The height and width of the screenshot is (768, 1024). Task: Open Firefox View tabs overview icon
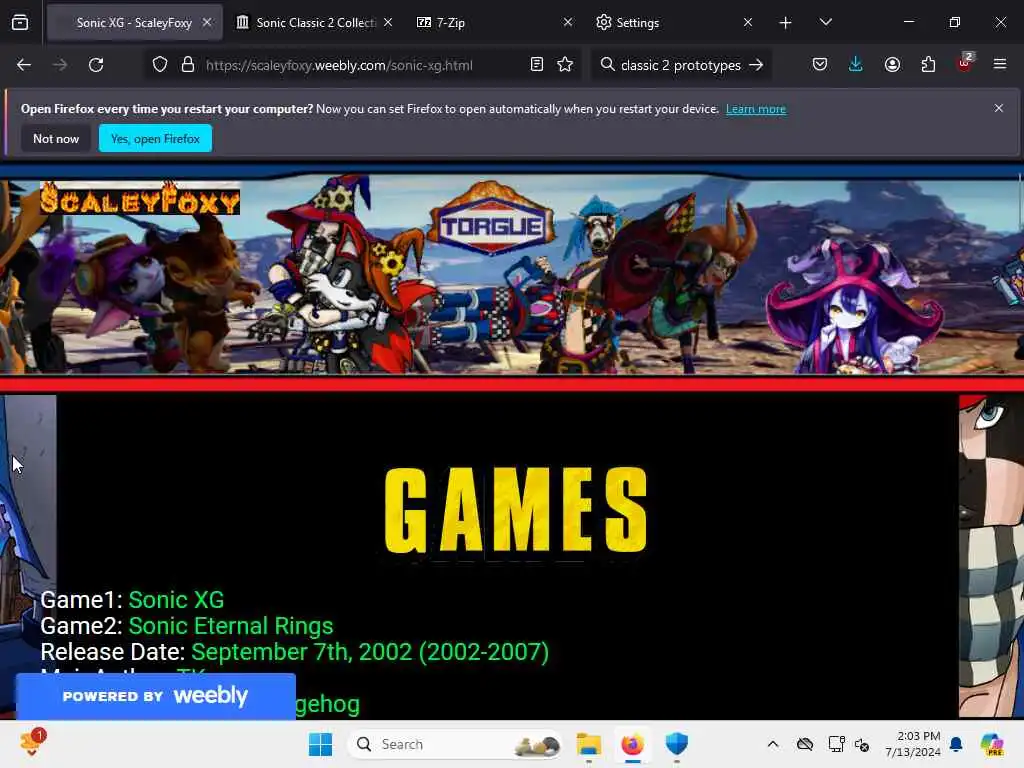click(20, 23)
